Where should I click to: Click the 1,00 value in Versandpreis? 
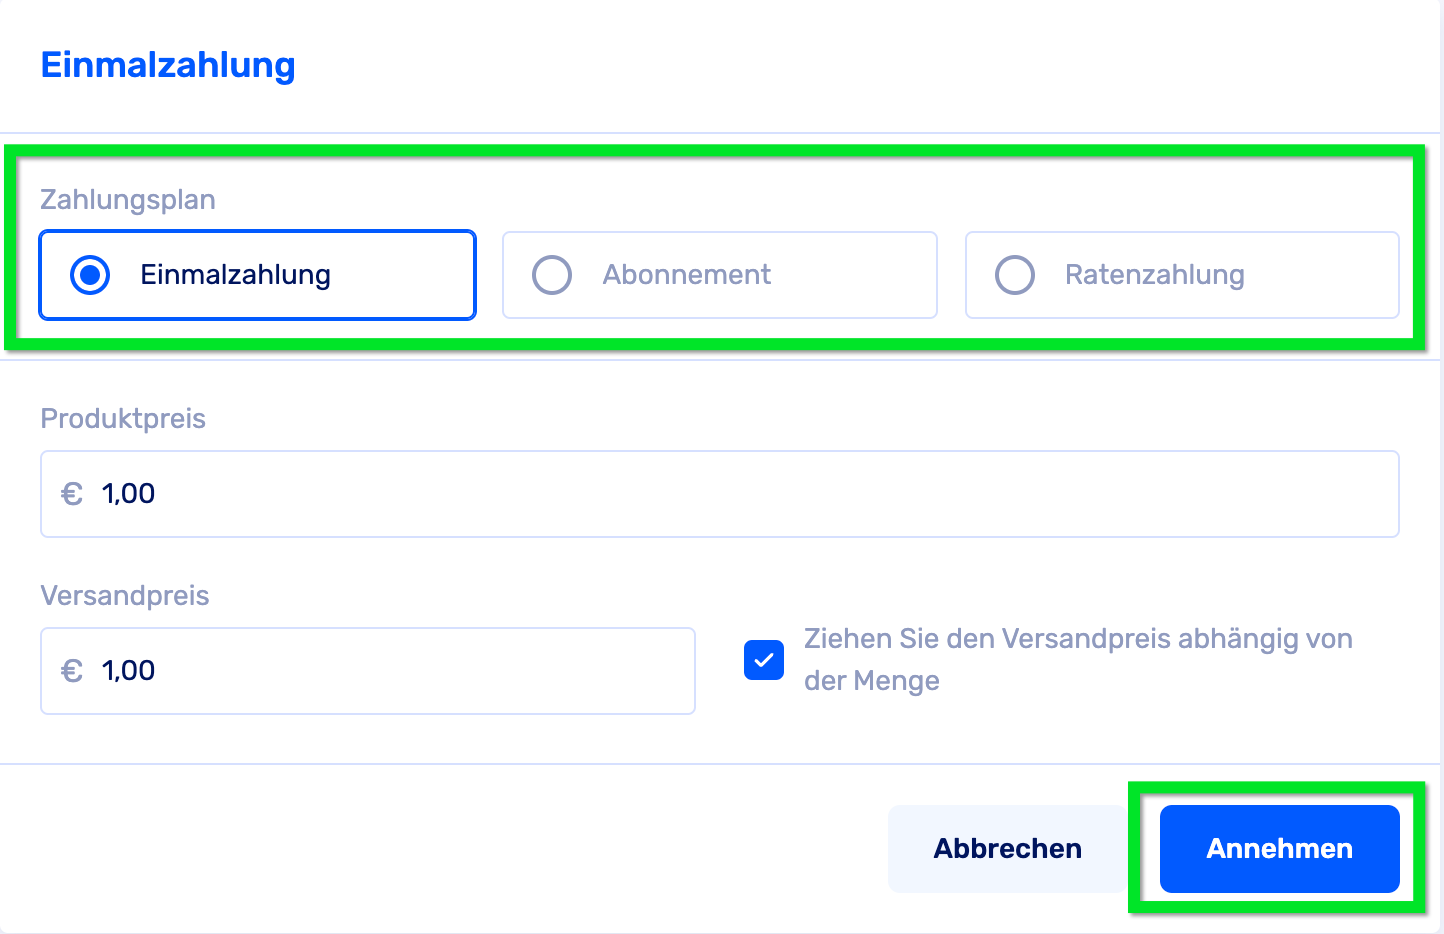[x=128, y=671]
